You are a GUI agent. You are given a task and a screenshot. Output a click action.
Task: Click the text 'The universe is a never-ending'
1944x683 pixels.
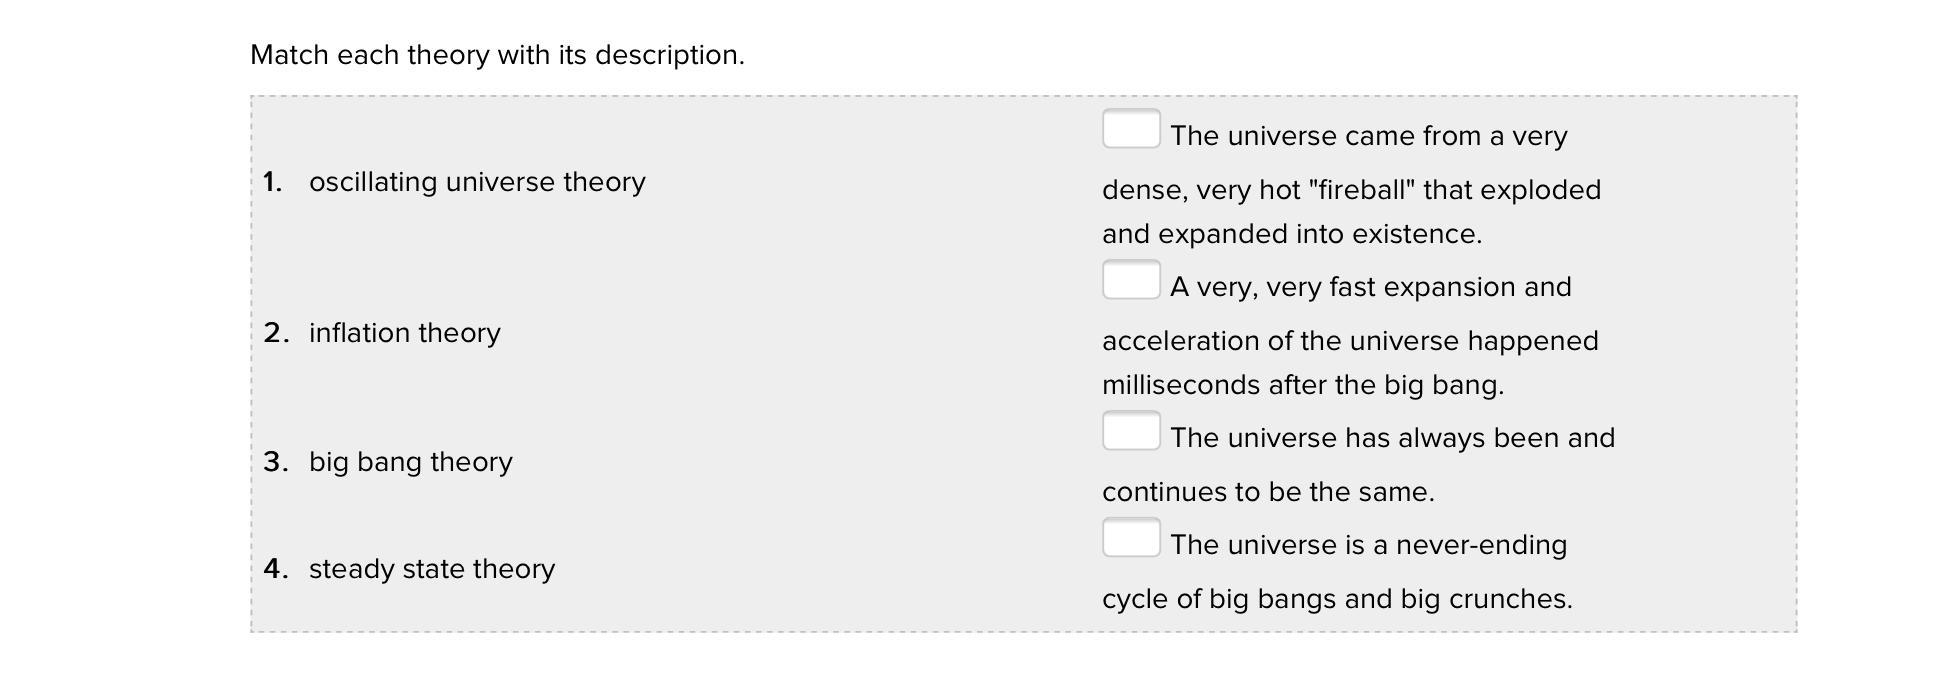point(1368,545)
